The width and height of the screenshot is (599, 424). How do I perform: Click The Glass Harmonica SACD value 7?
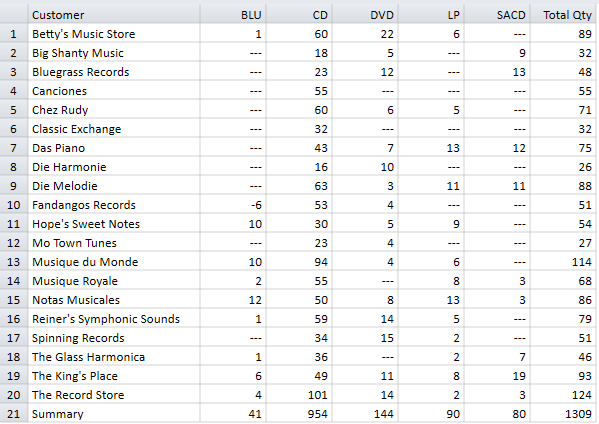click(x=497, y=357)
